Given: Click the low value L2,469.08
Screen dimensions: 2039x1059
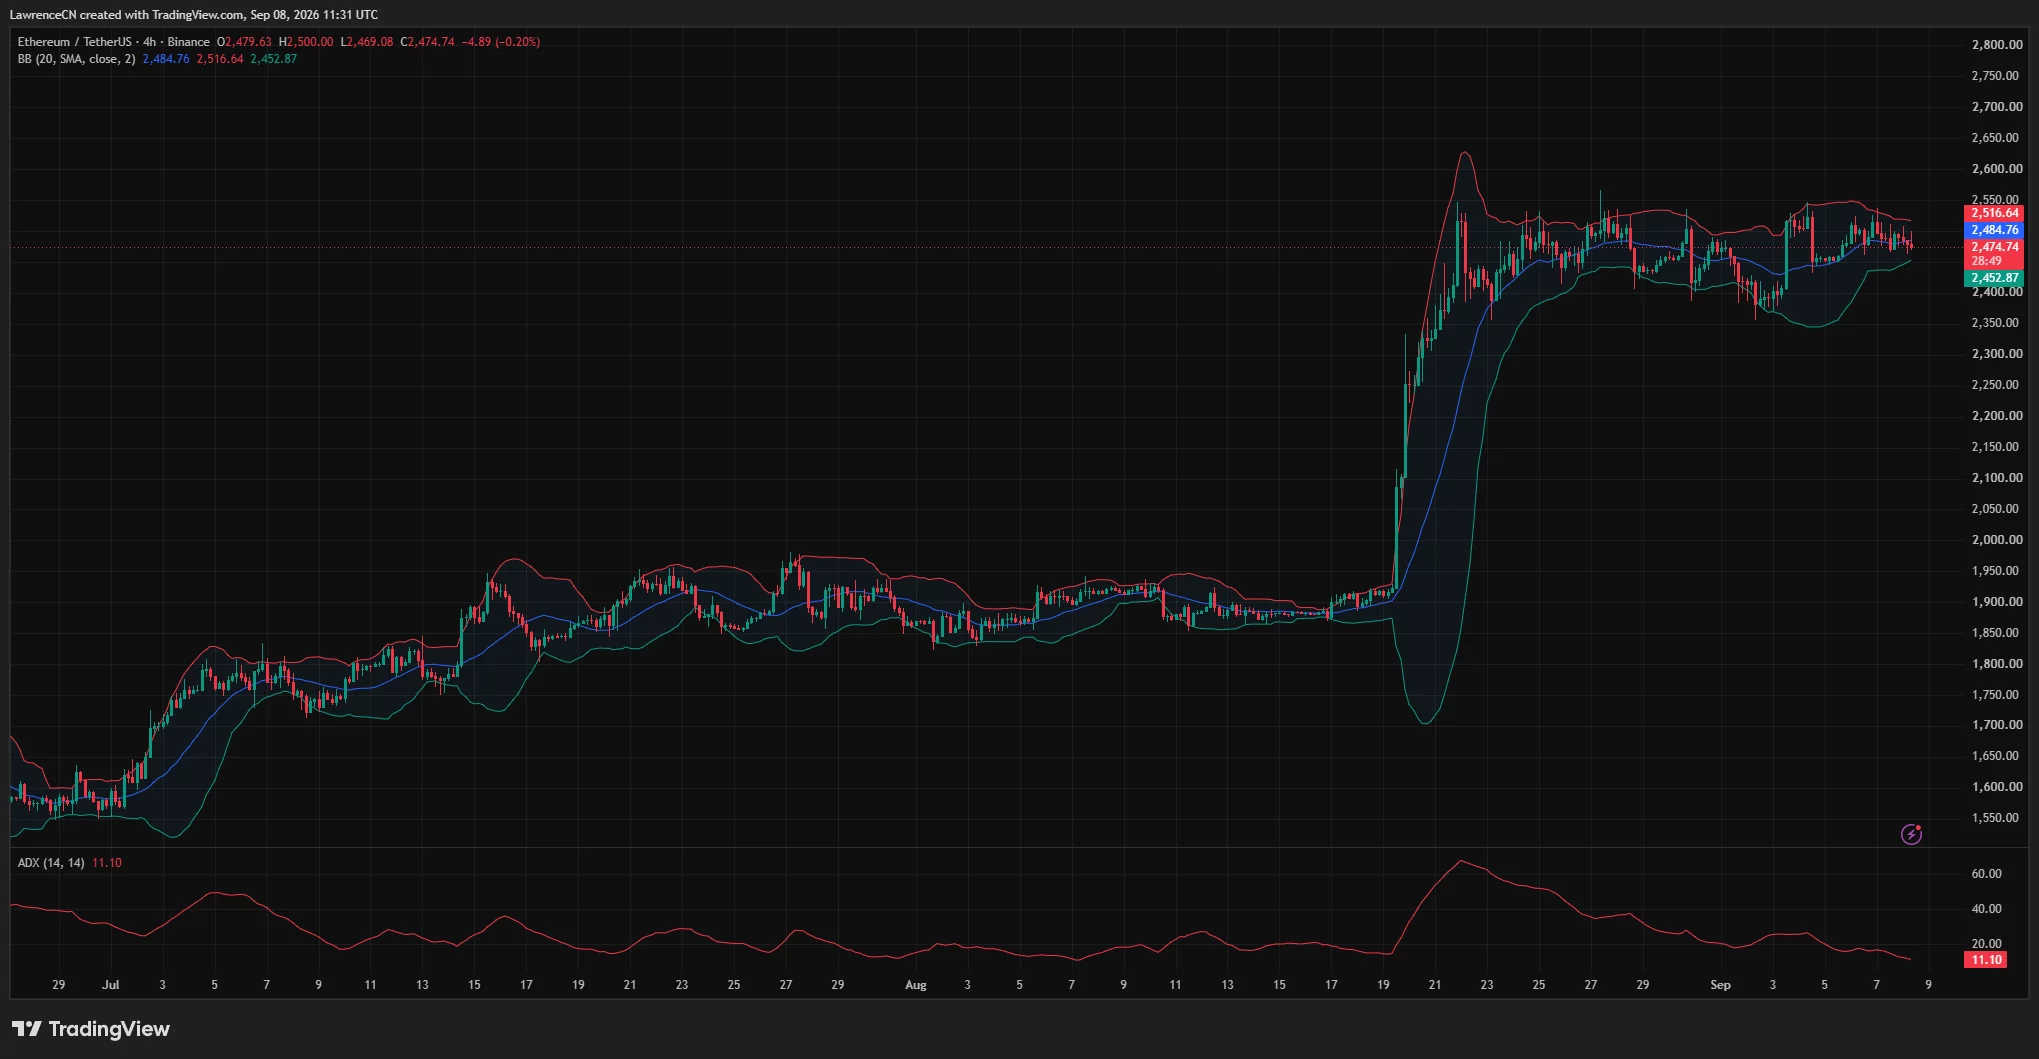Looking at the screenshot, I should [367, 42].
